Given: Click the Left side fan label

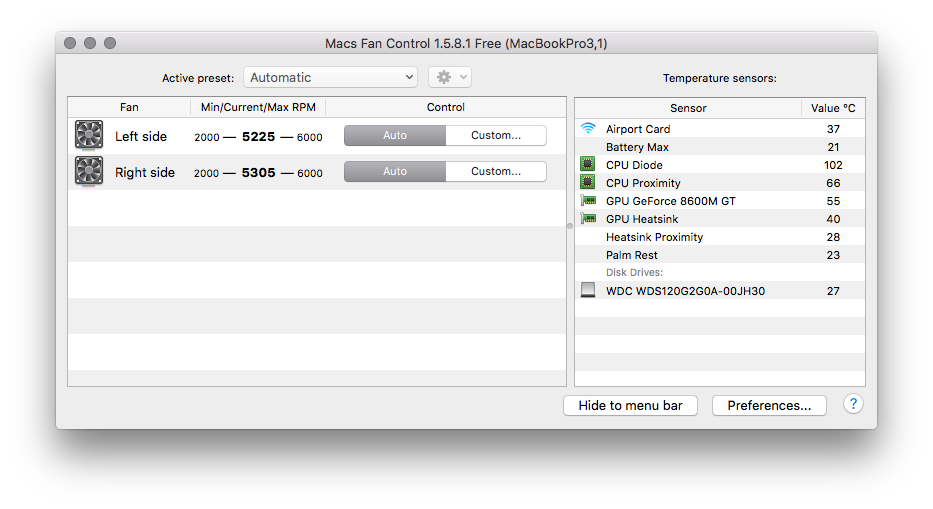Looking at the screenshot, I should click(141, 136).
